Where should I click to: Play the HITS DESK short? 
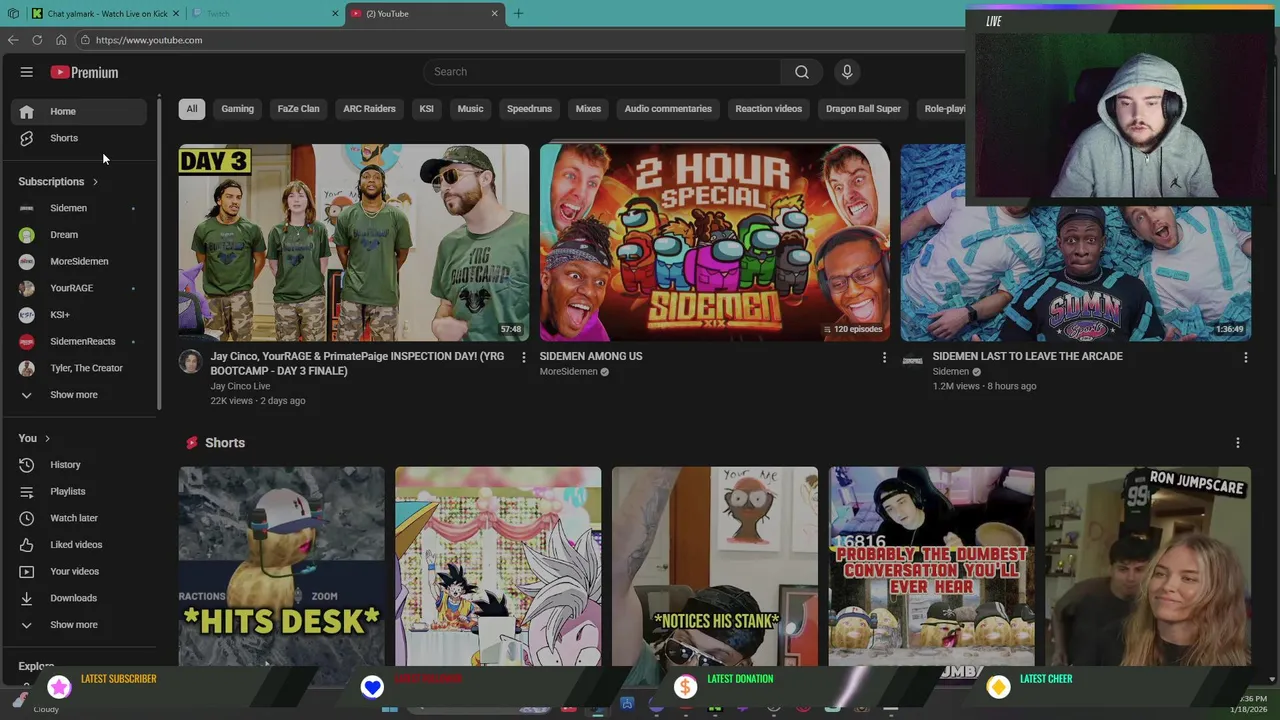pyautogui.click(x=281, y=566)
